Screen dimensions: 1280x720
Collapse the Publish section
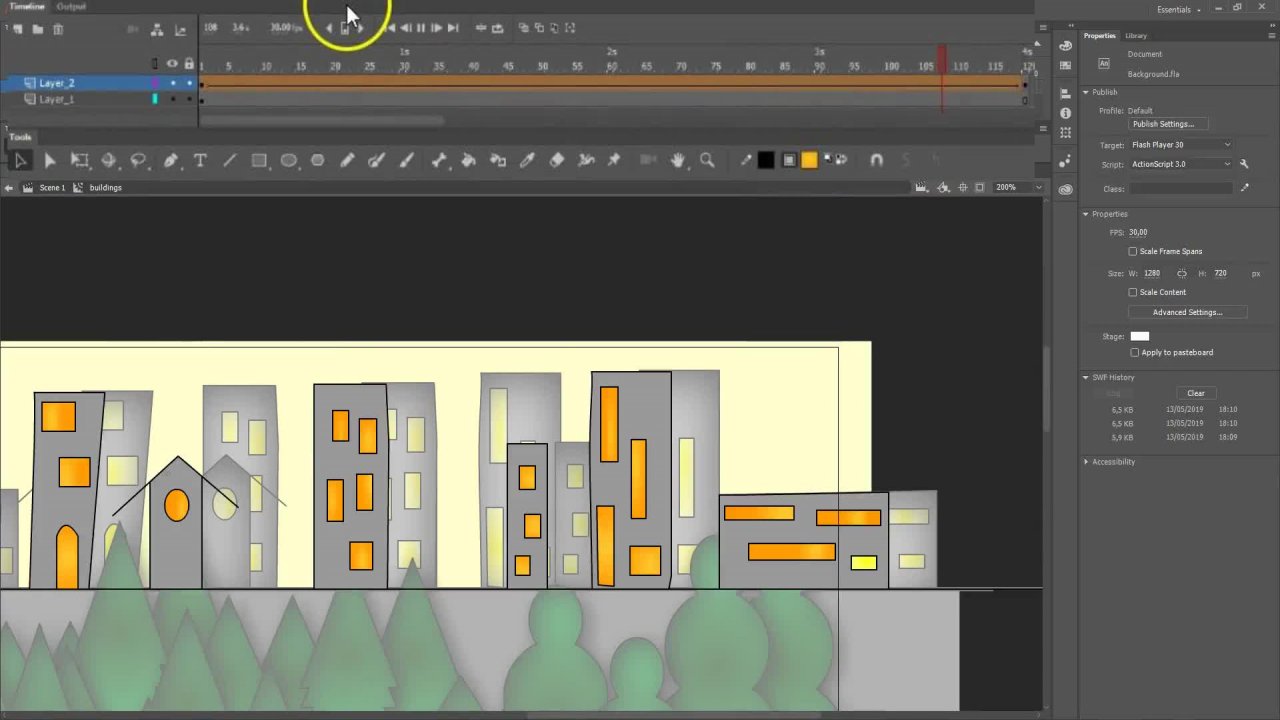(x=1086, y=92)
